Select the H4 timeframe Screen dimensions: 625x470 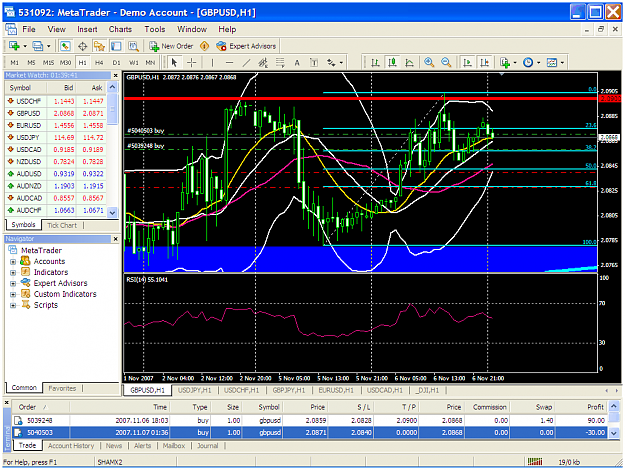(99, 63)
